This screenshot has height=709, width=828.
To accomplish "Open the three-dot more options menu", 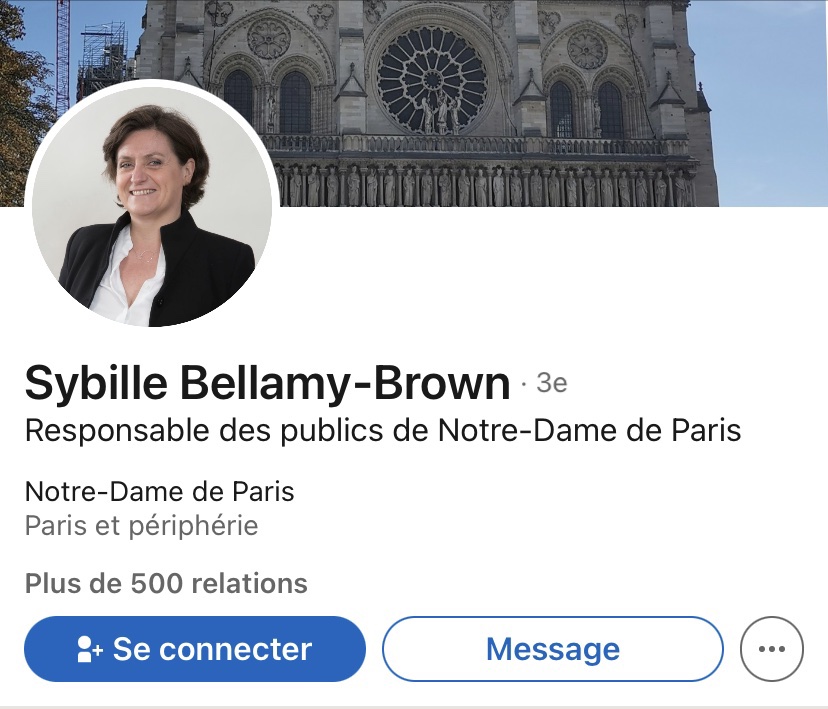I will click(x=771, y=649).
